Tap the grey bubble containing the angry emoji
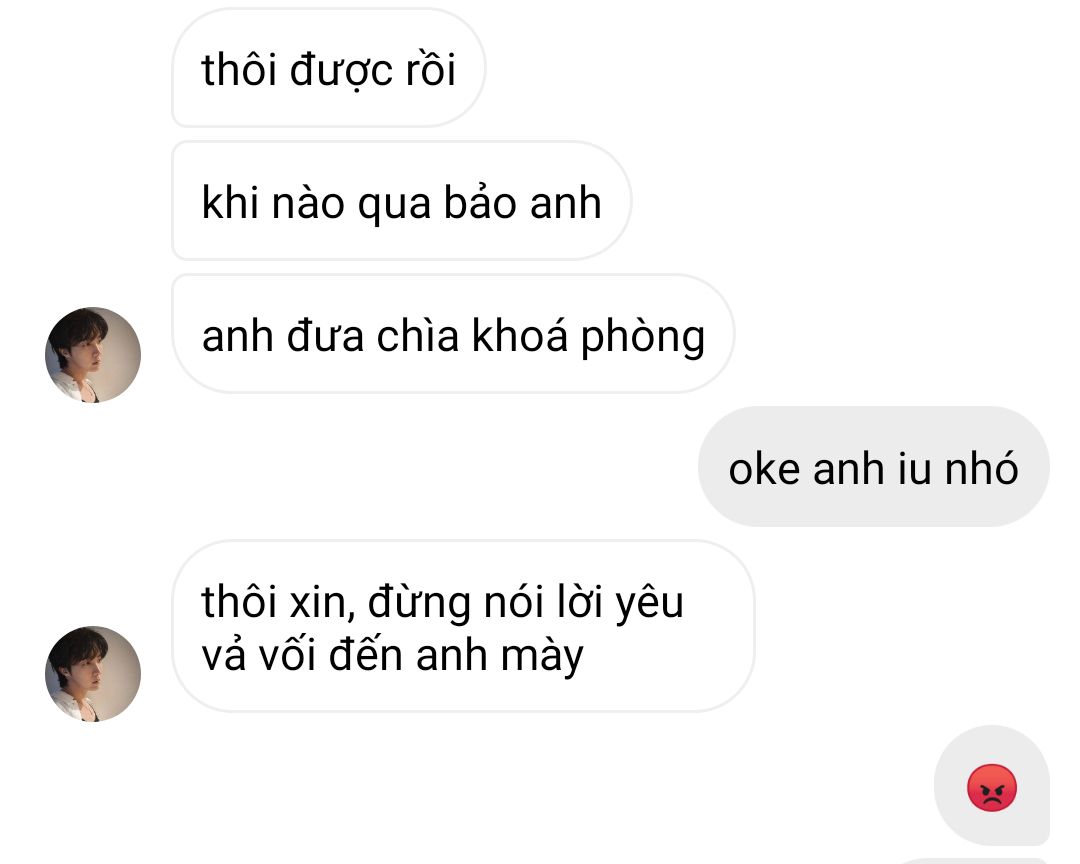This screenshot has width=1080, height=864. pos(992,785)
